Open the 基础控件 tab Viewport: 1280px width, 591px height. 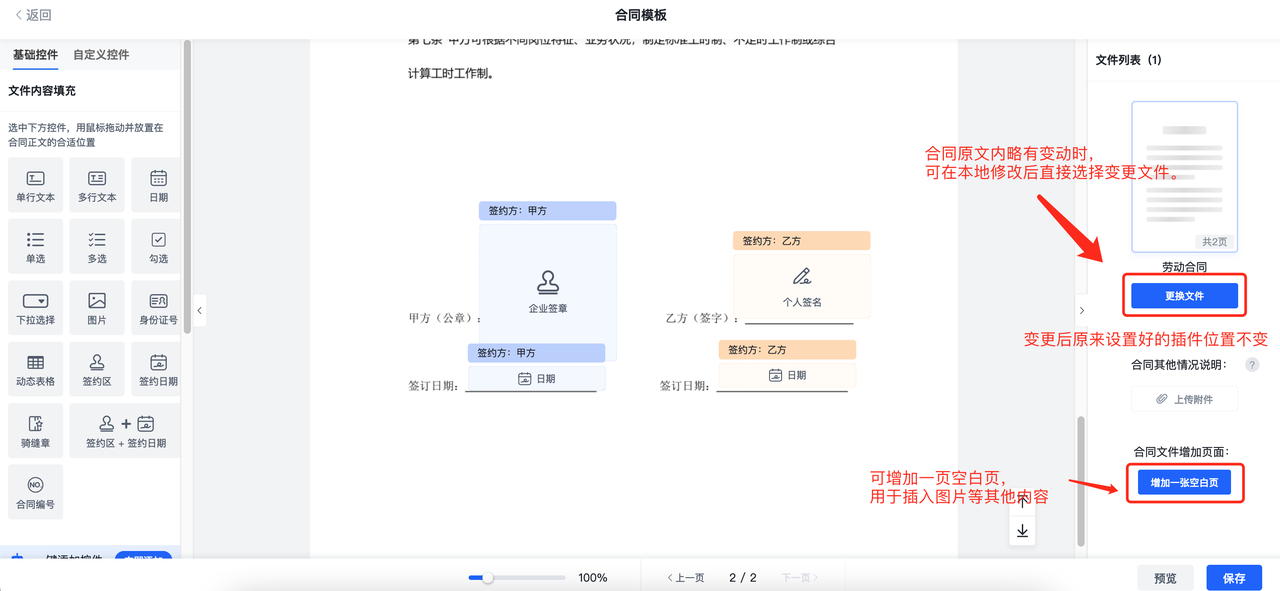point(35,55)
